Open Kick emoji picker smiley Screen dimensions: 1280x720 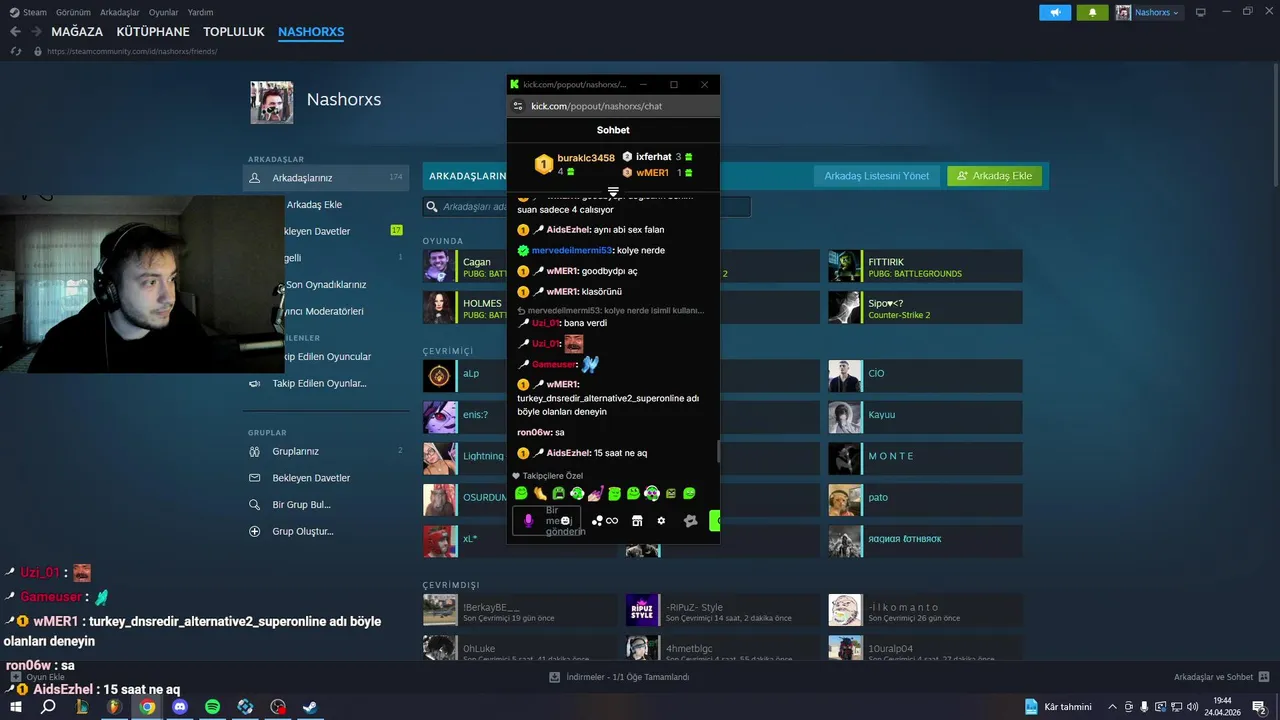[x=566, y=521]
